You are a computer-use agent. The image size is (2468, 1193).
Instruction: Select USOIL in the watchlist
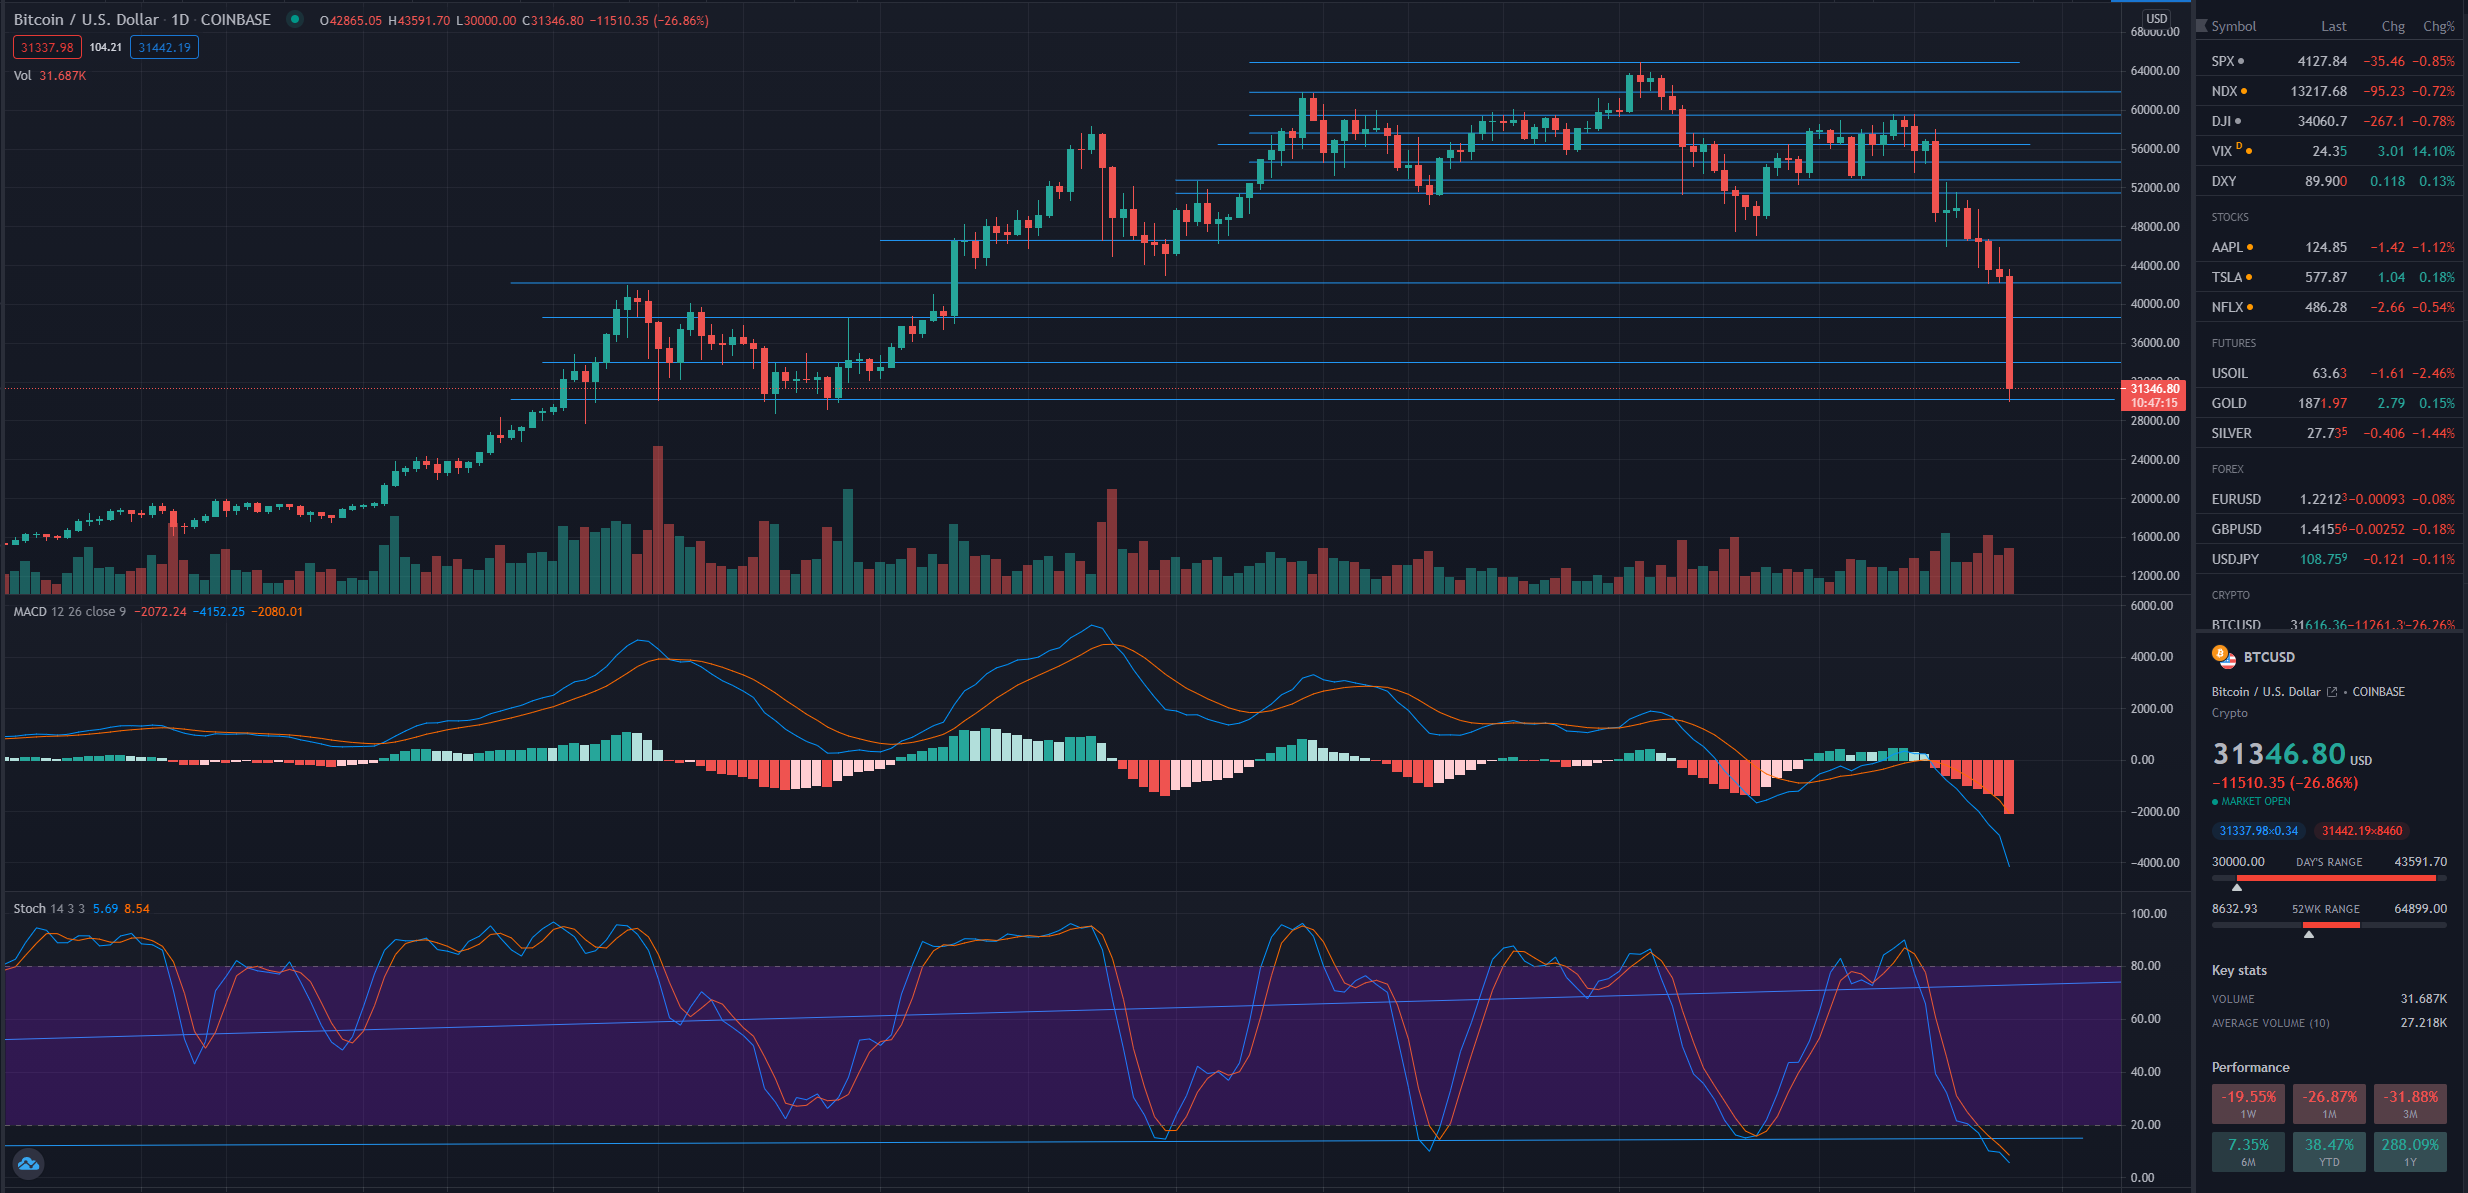pyautogui.click(x=2331, y=373)
